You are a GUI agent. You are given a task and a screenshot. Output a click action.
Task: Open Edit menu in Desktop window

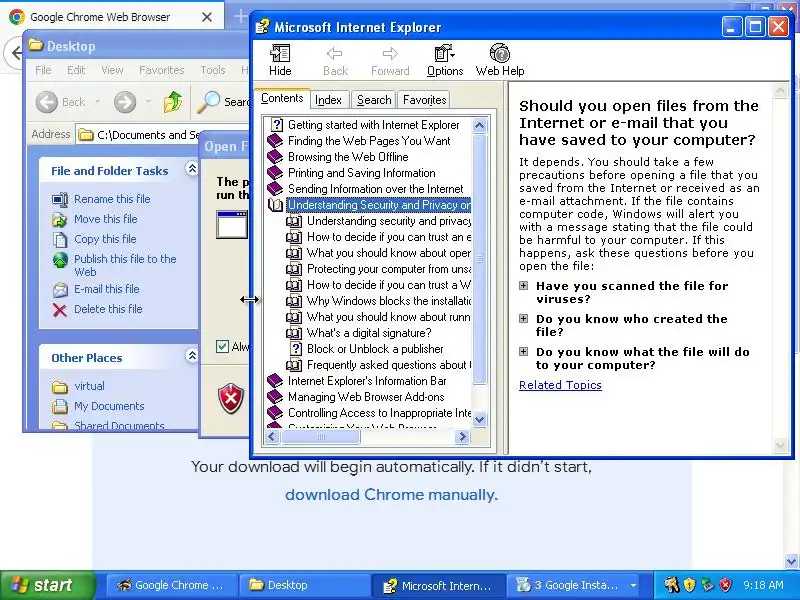pos(76,70)
